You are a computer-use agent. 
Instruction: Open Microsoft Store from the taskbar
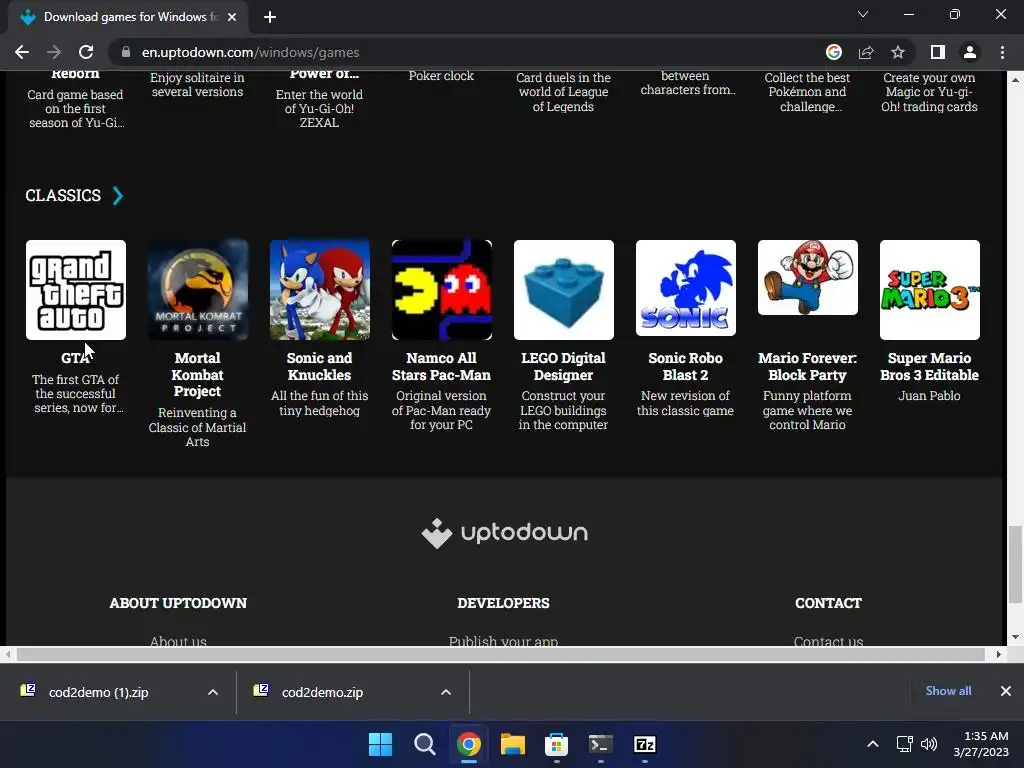point(556,744)
